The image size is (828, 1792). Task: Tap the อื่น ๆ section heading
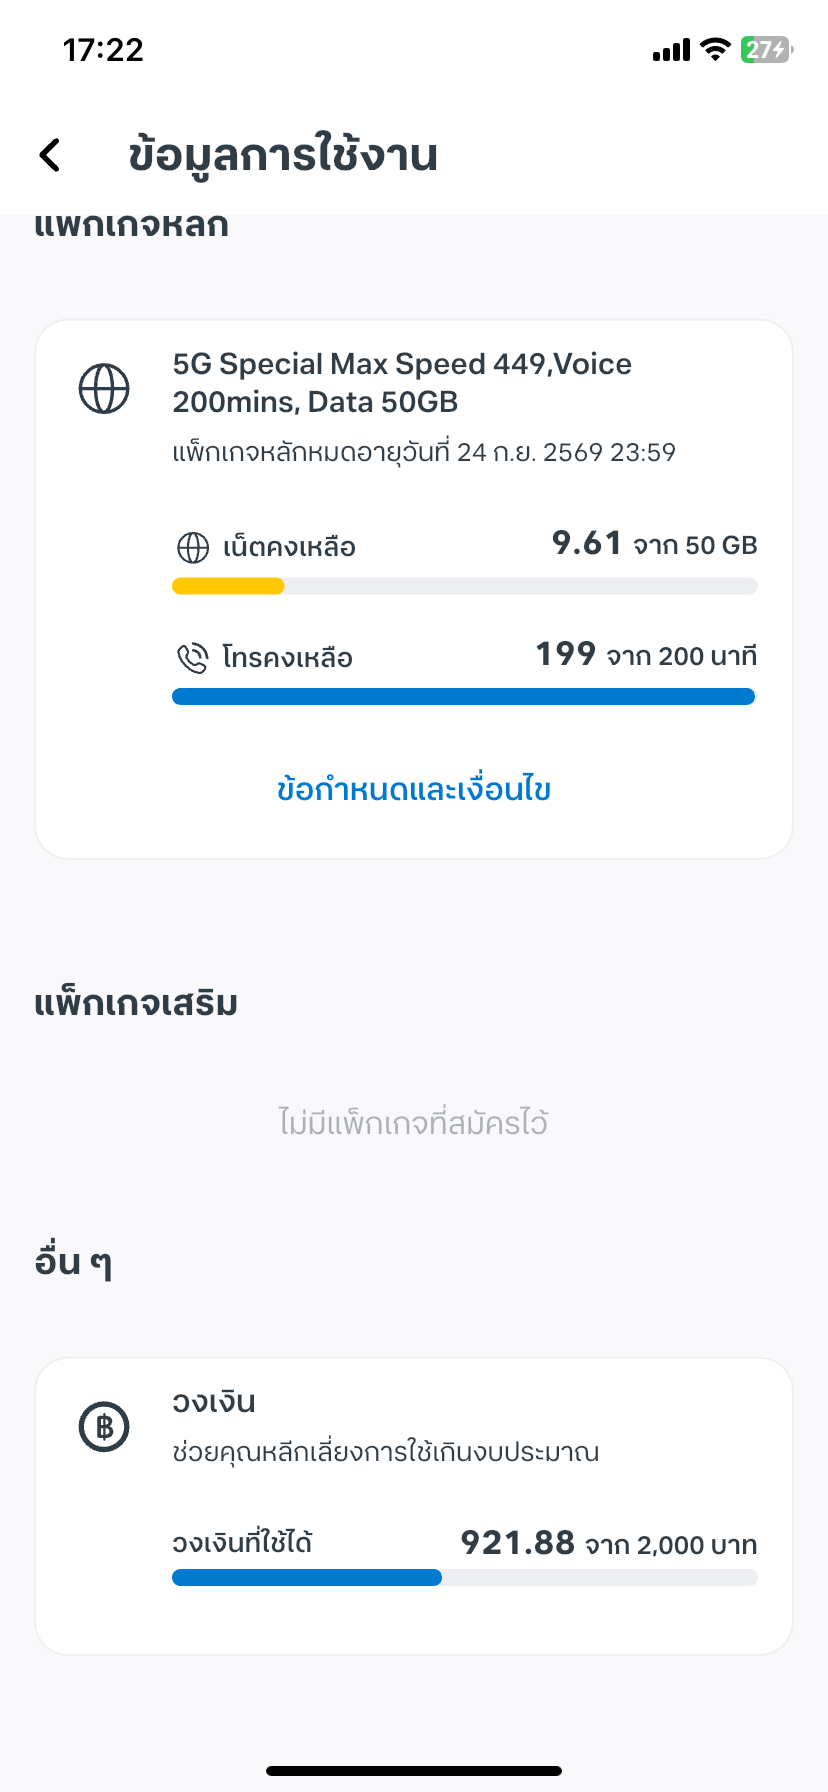[x=73, y=1263]
